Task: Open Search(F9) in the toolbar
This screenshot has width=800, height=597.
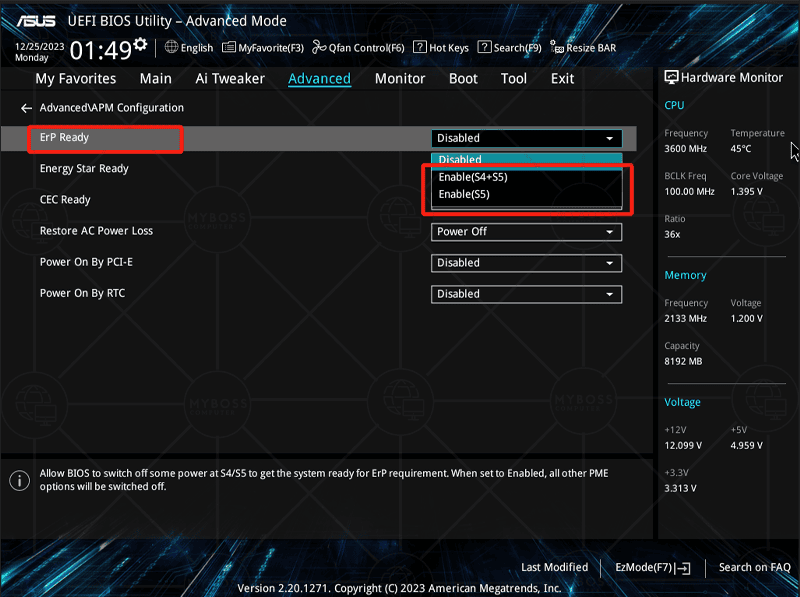Action: pyautogui.click(x=509, y=48)
